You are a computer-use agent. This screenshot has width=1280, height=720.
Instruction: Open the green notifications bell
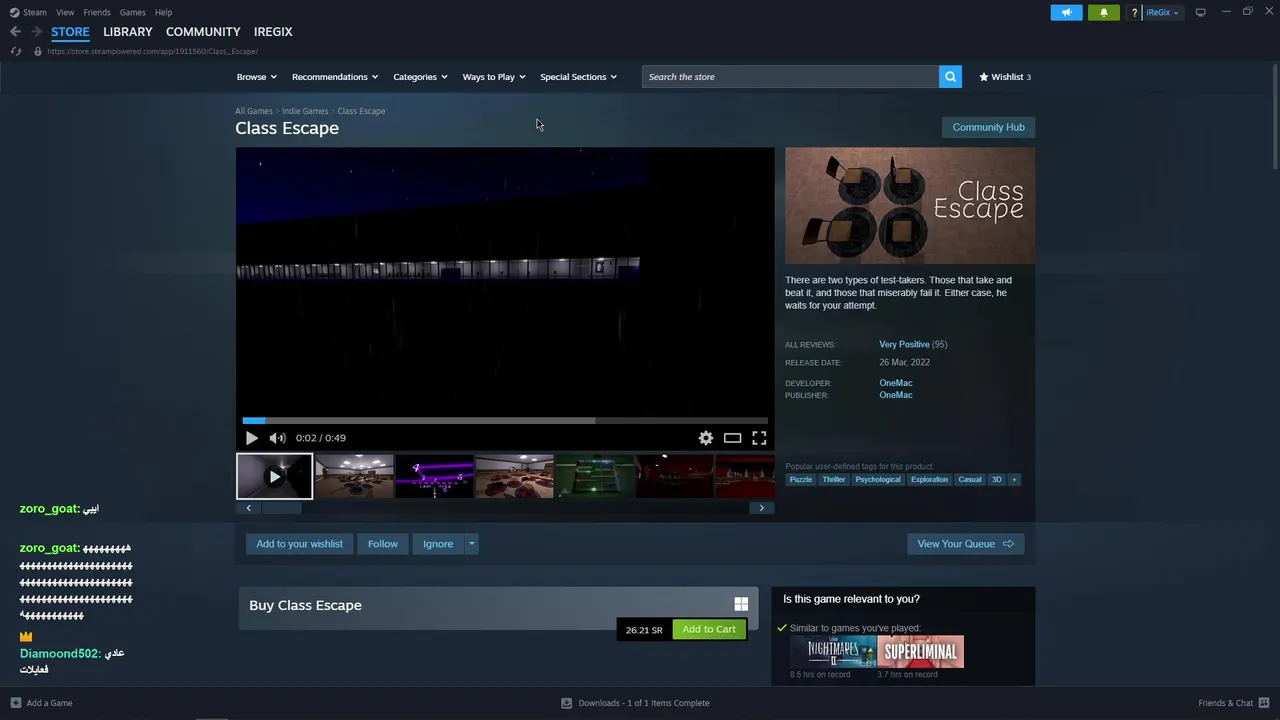[1104, 12]
